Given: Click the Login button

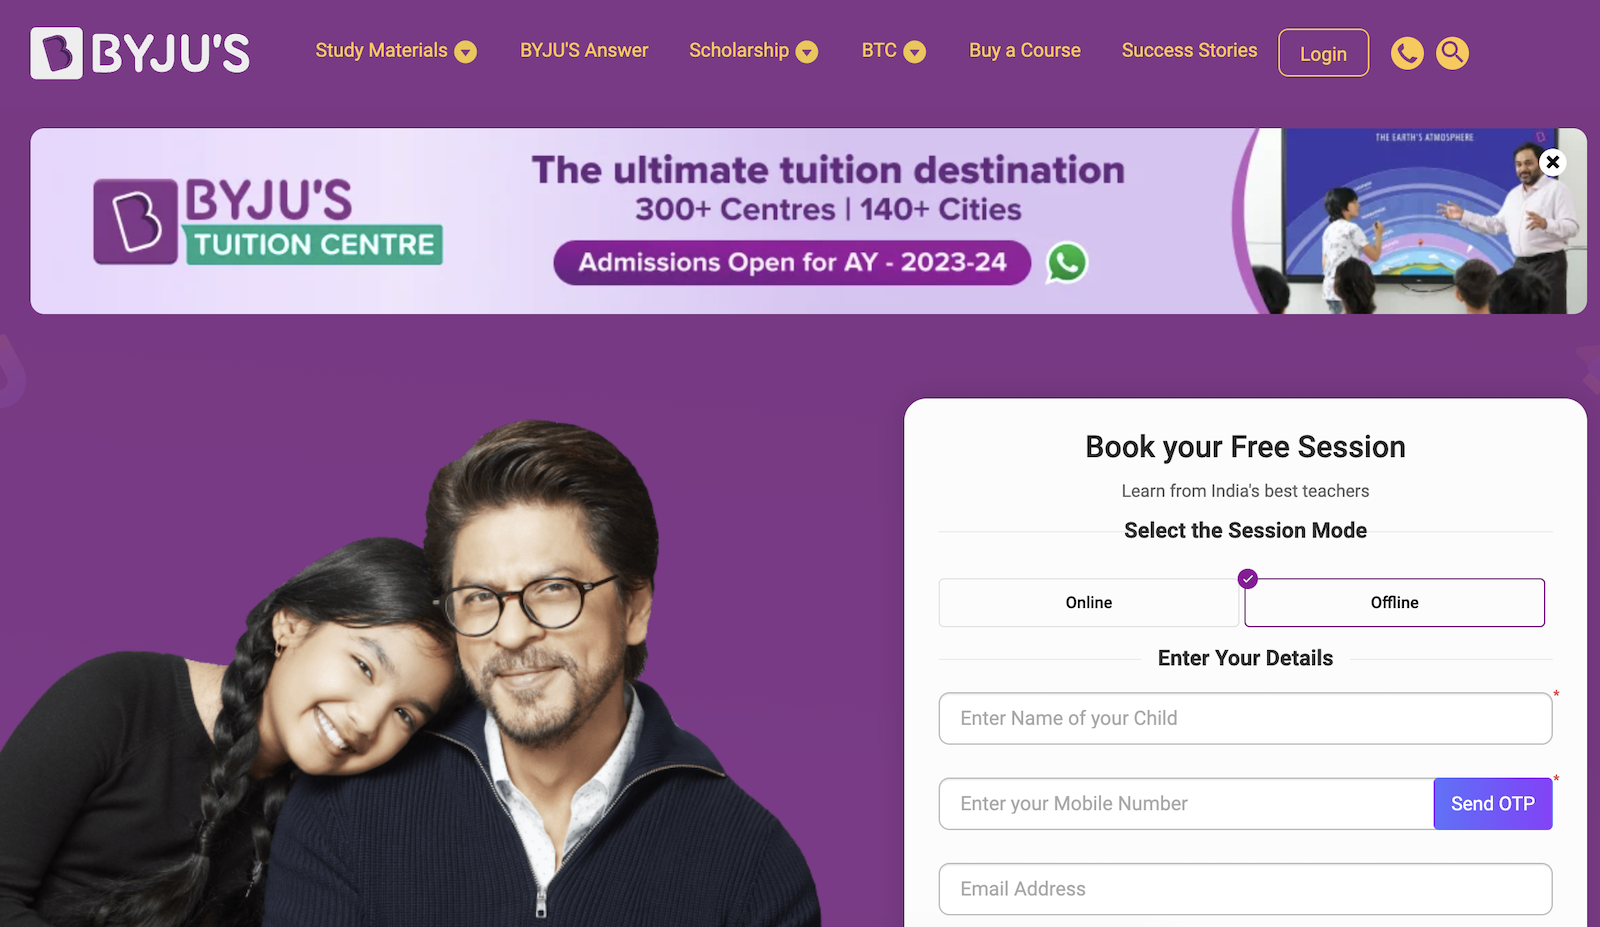Looking at the screenshot, I should point(1323,53).
